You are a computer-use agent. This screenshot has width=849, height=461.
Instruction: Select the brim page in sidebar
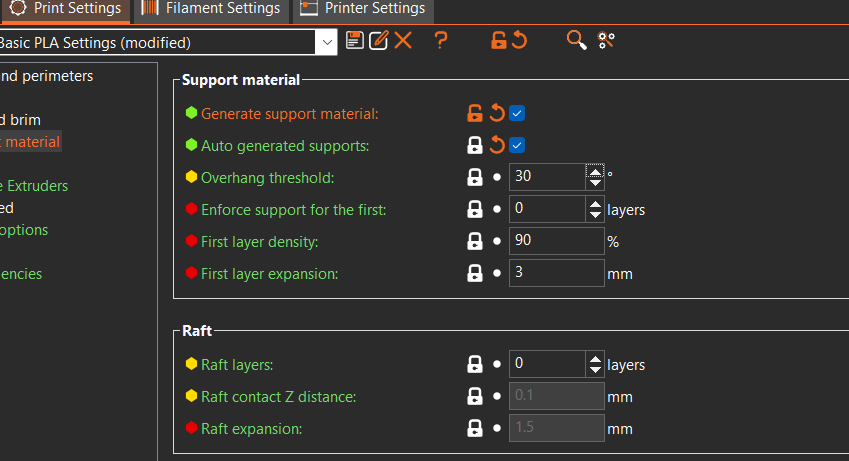tap(21, 120)
